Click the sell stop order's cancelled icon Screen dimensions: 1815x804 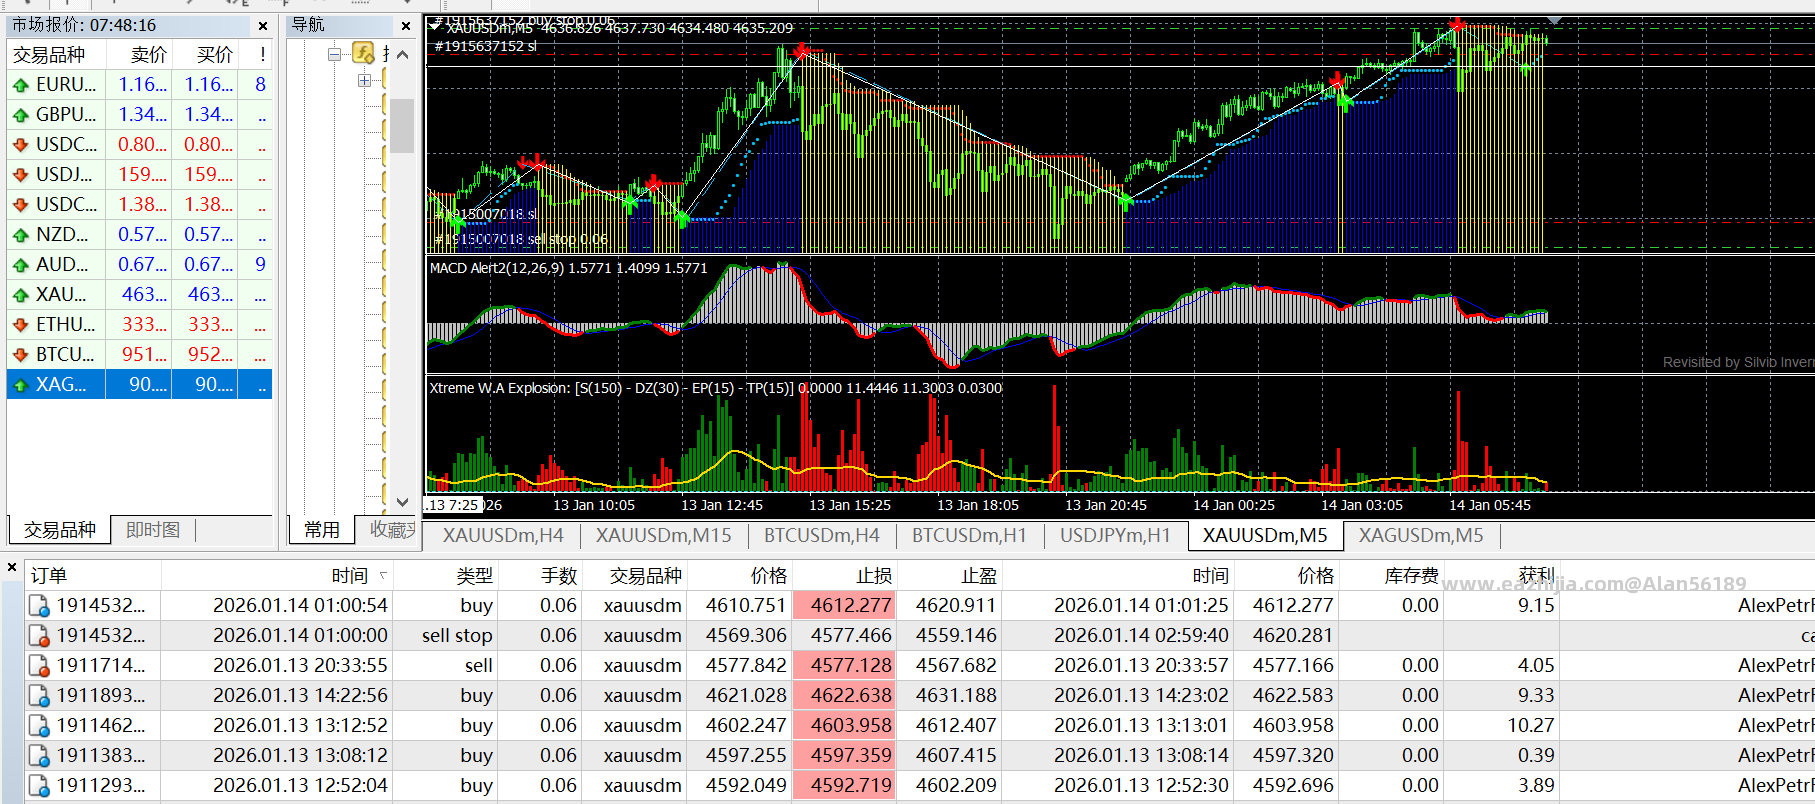coord(39,636)
